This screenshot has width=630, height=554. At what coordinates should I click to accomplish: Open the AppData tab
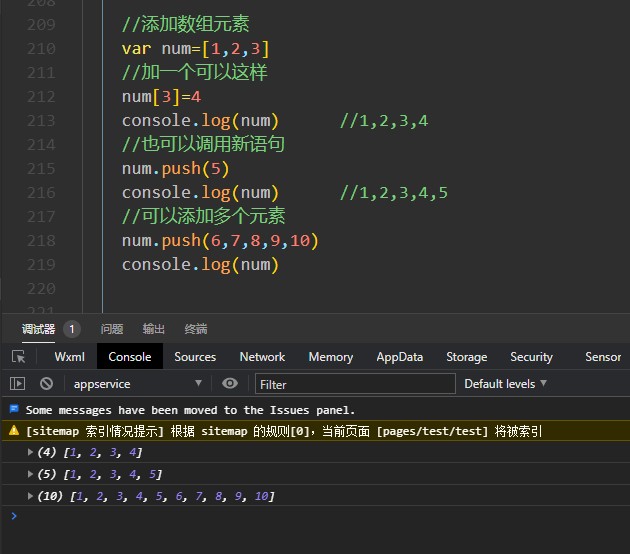tap(399, 357)
